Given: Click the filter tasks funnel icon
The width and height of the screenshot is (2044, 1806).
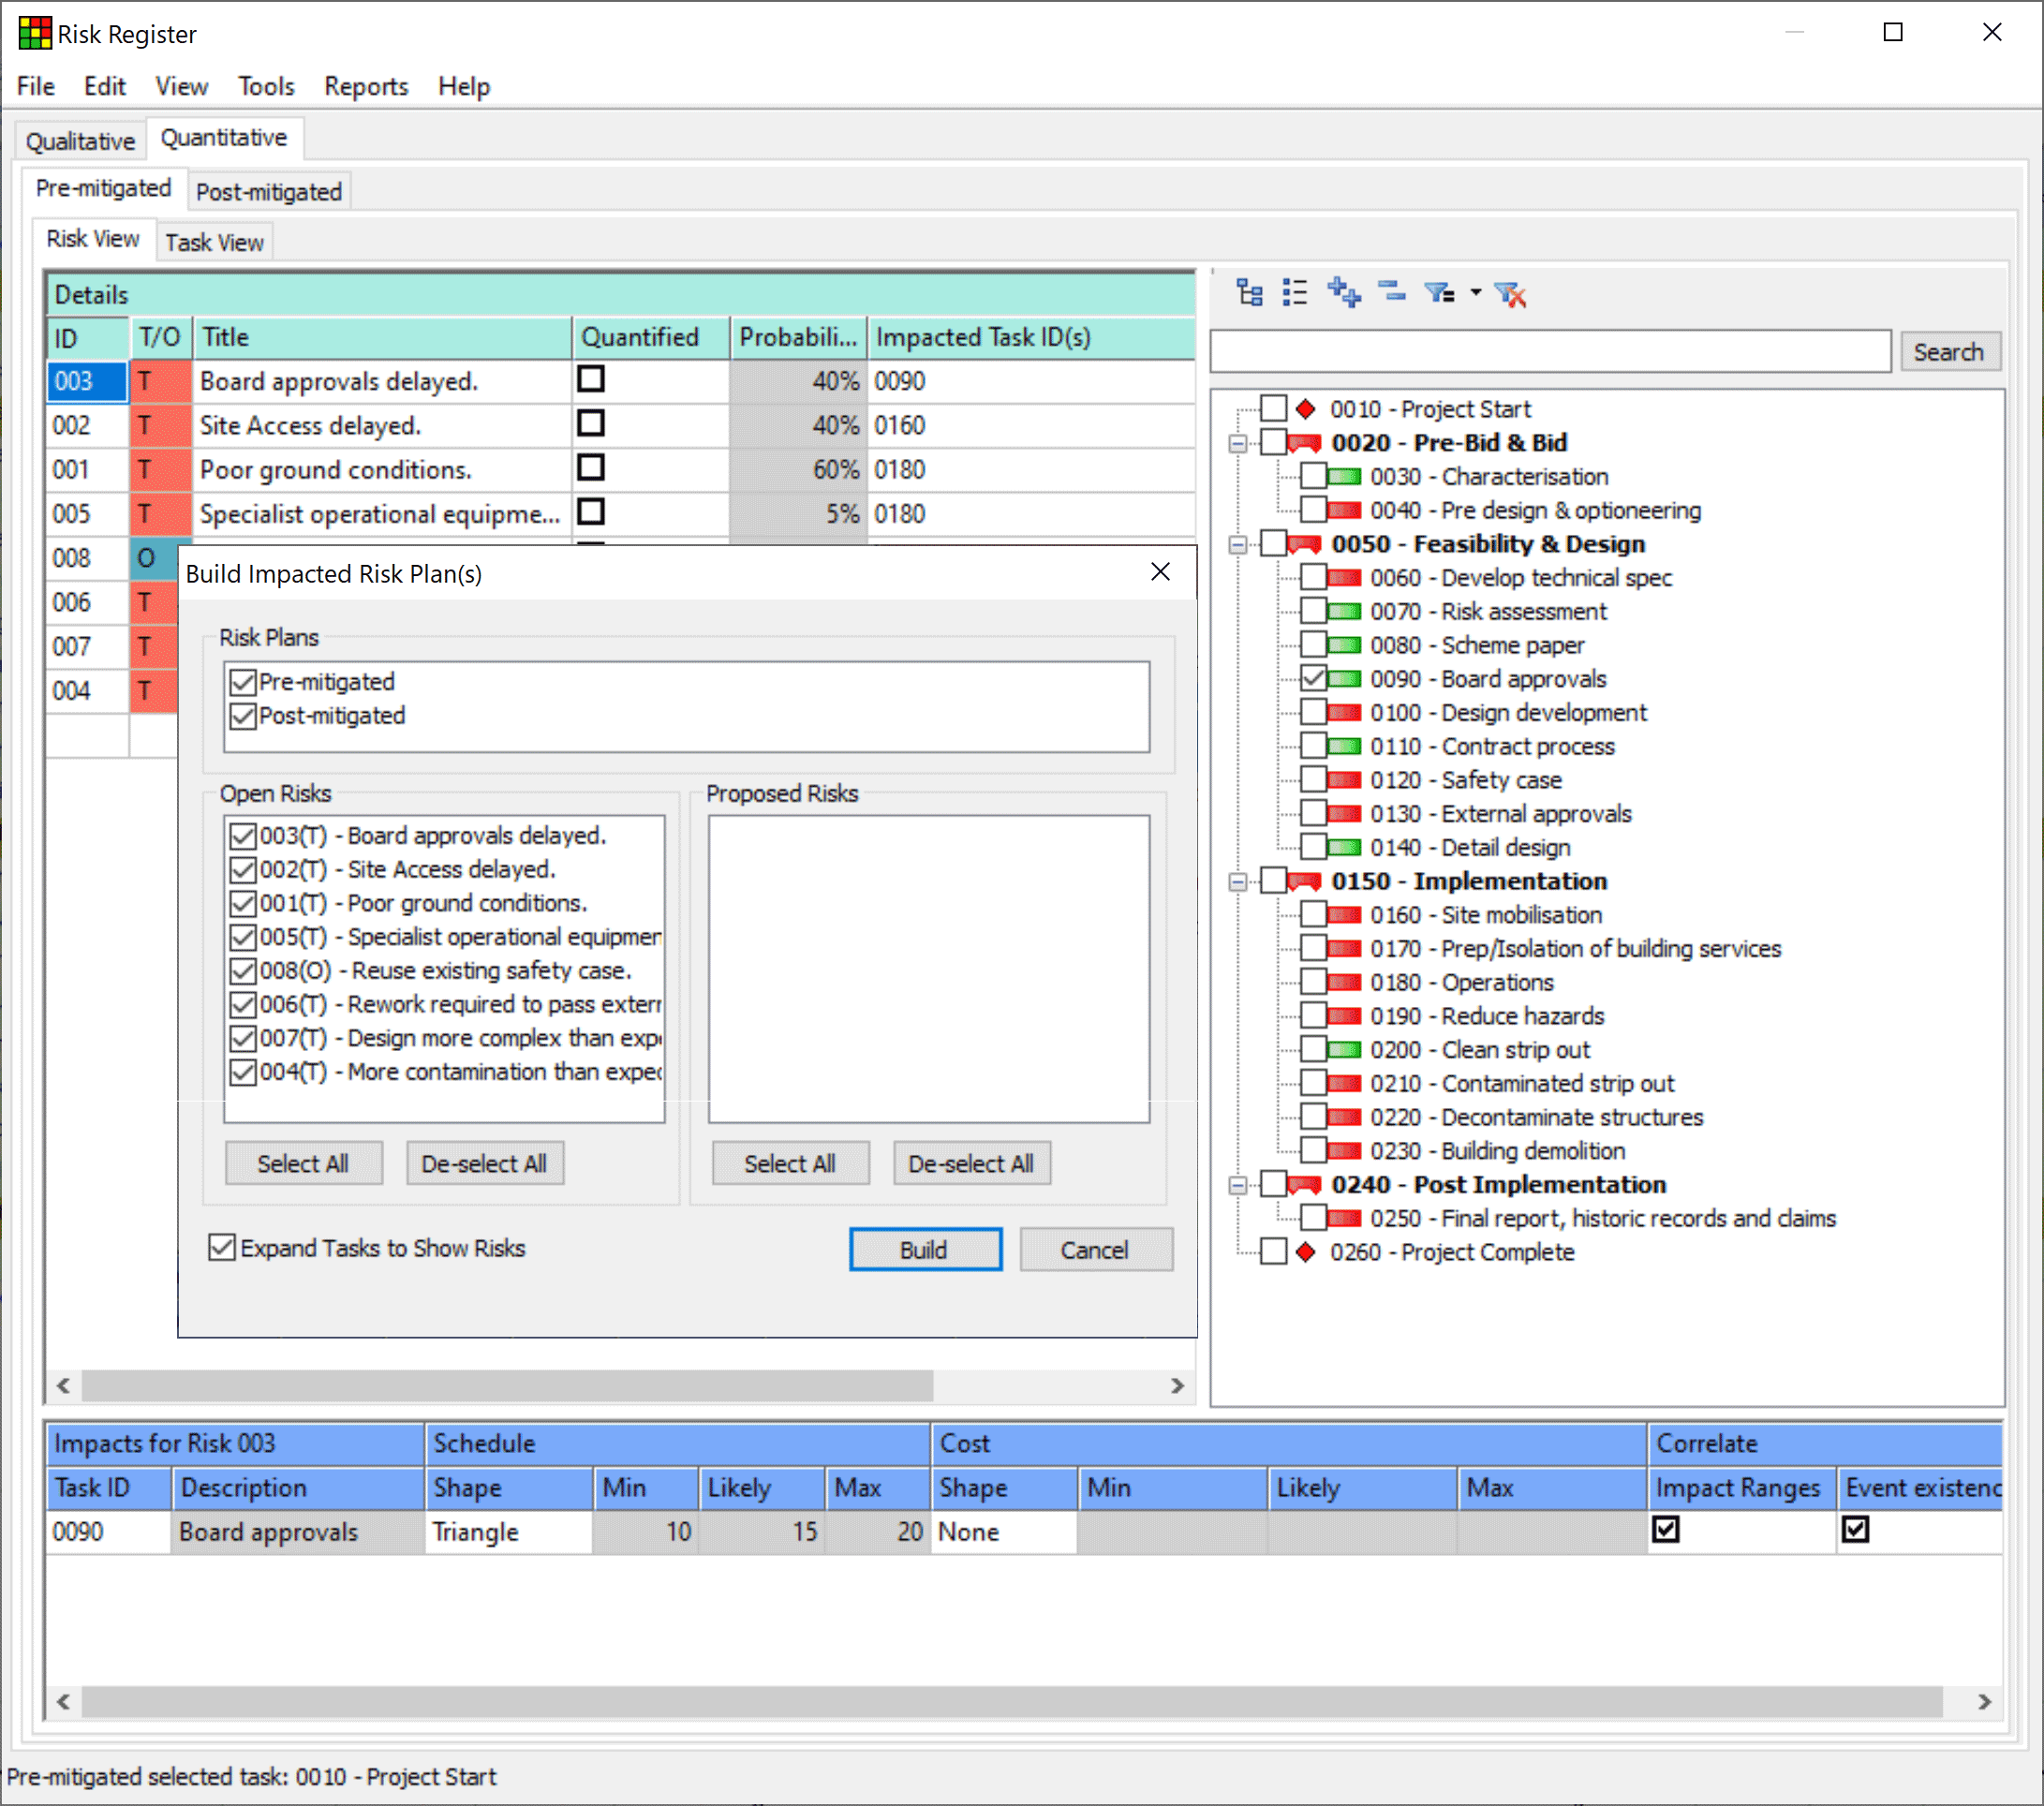Looking at the screenshot, I should click(1439, 293).
